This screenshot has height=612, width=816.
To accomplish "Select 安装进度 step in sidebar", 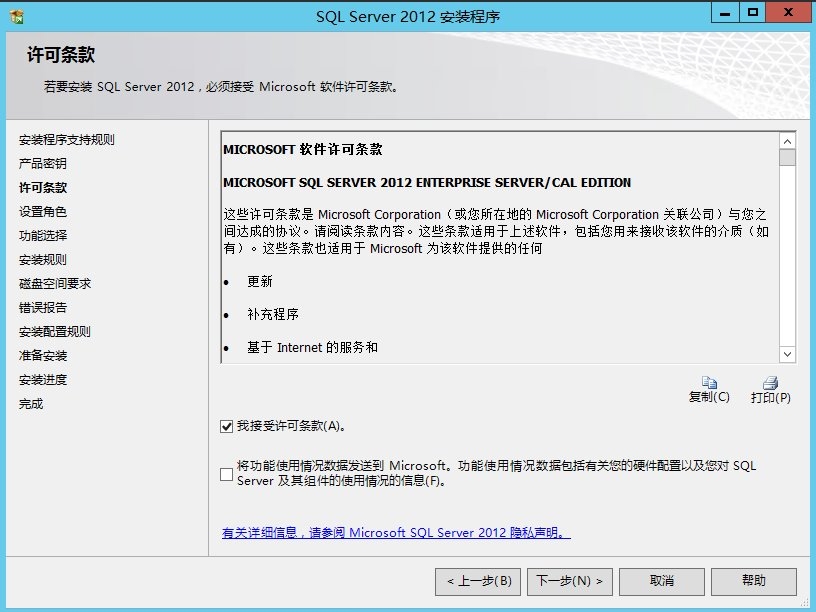I will 43,379.
